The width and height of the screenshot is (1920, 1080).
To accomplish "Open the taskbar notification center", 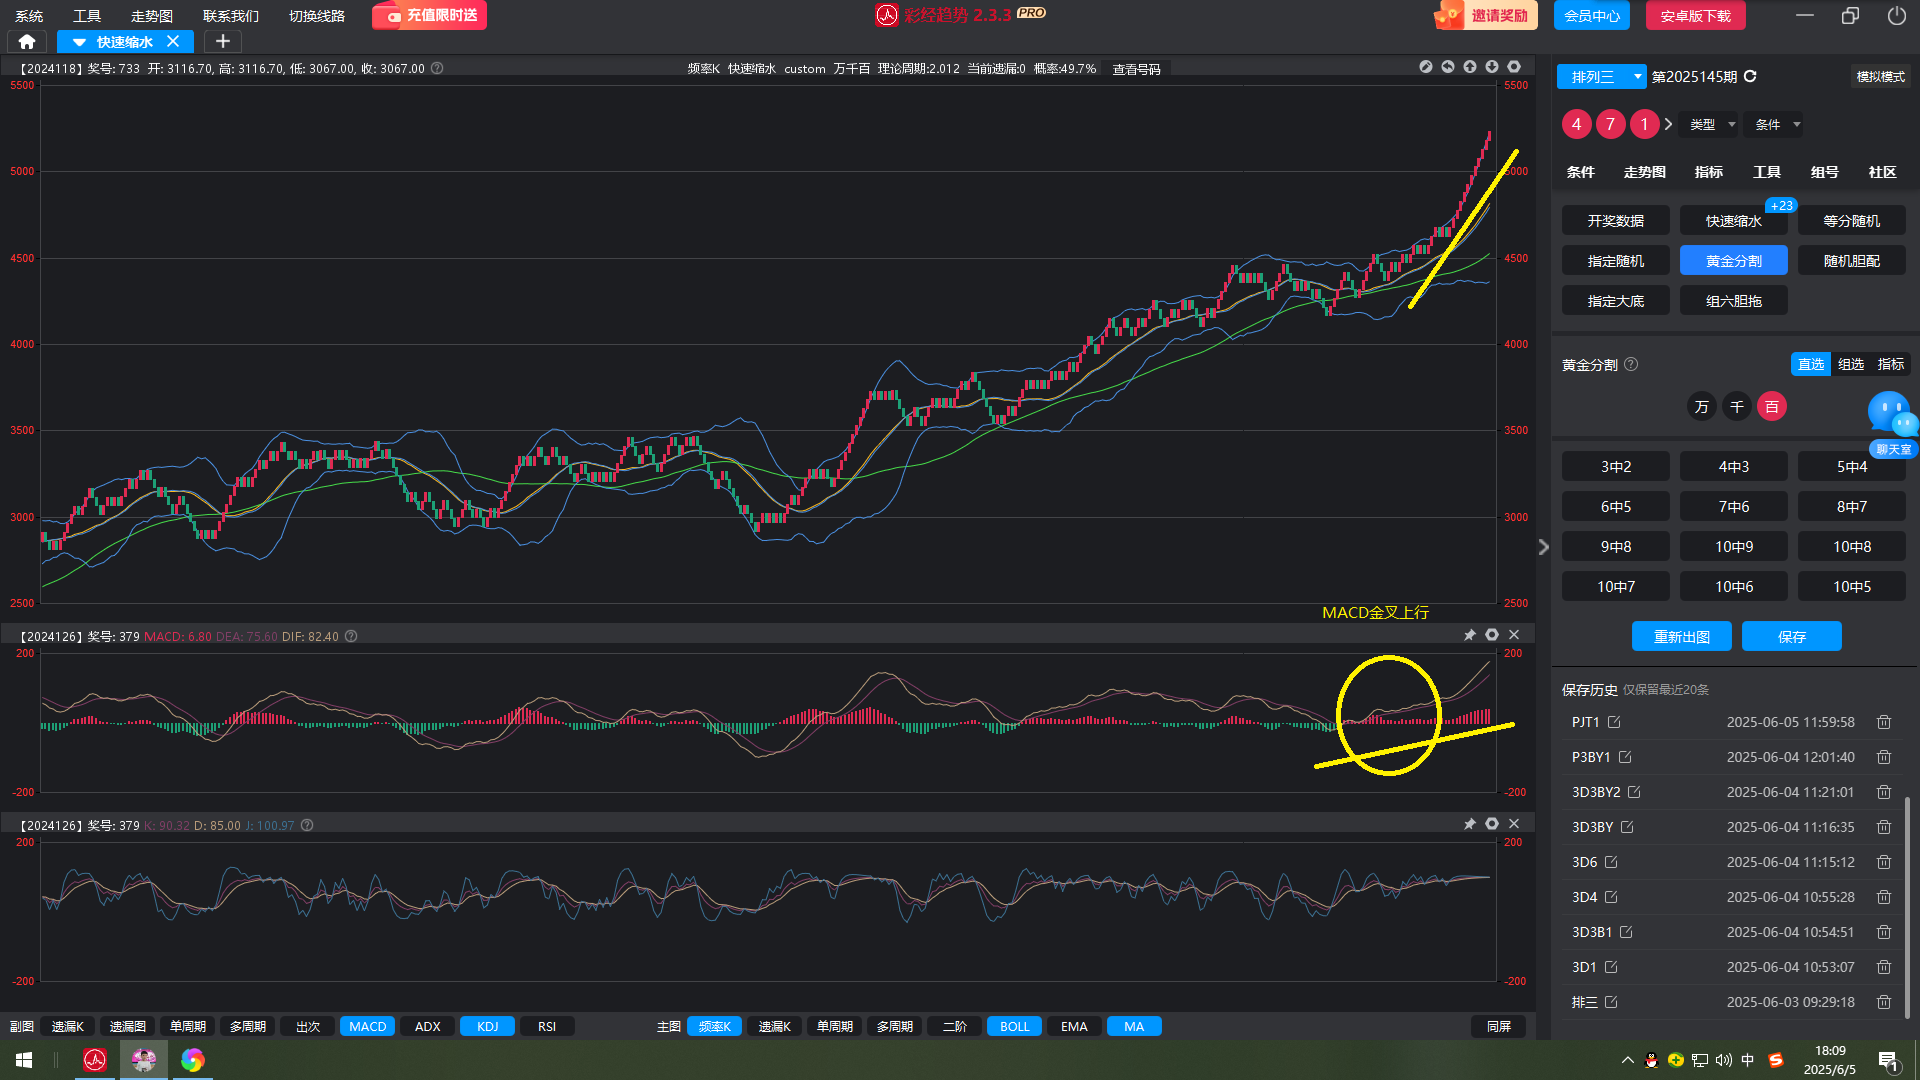I will click(x=1889, y=1060).
